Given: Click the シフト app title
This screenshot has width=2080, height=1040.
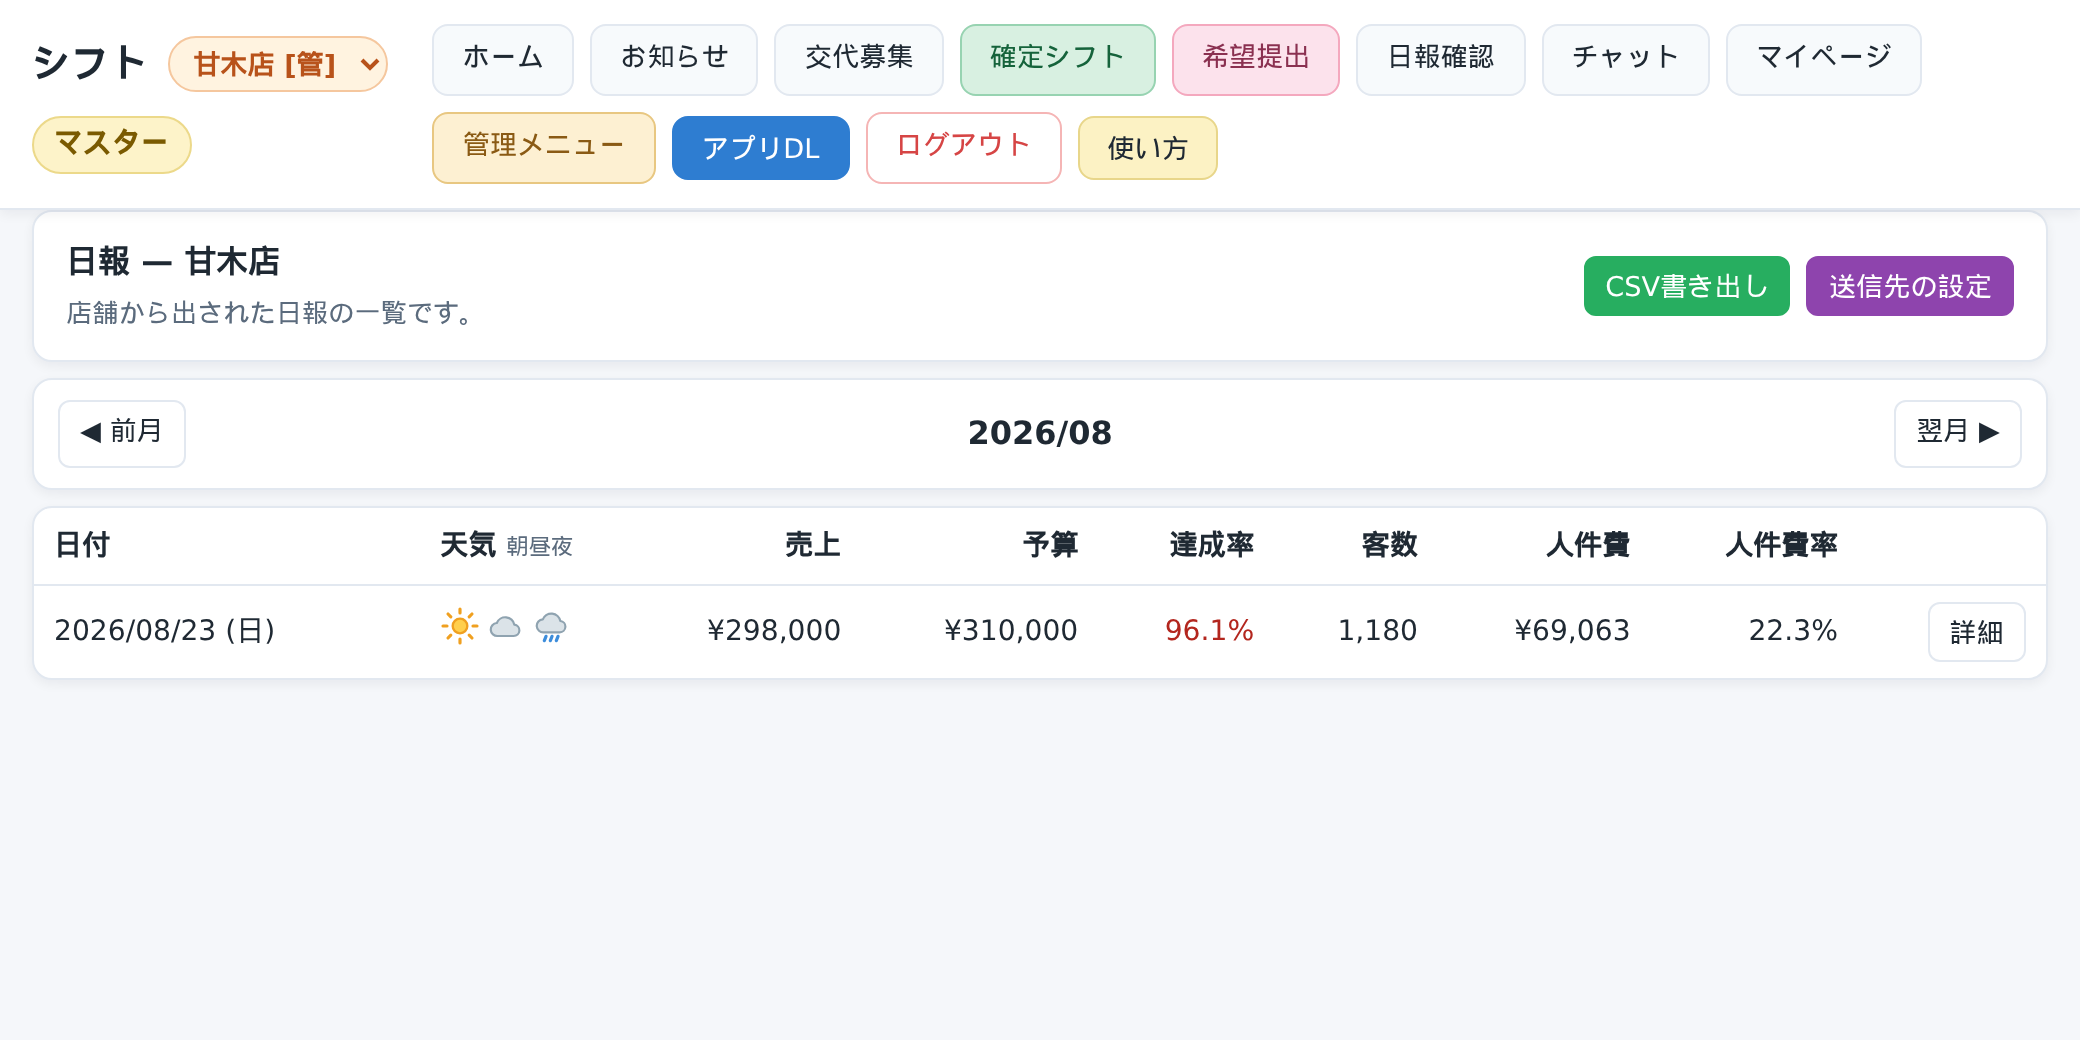Looking at the screenshot, I should [x=90, y=63].
